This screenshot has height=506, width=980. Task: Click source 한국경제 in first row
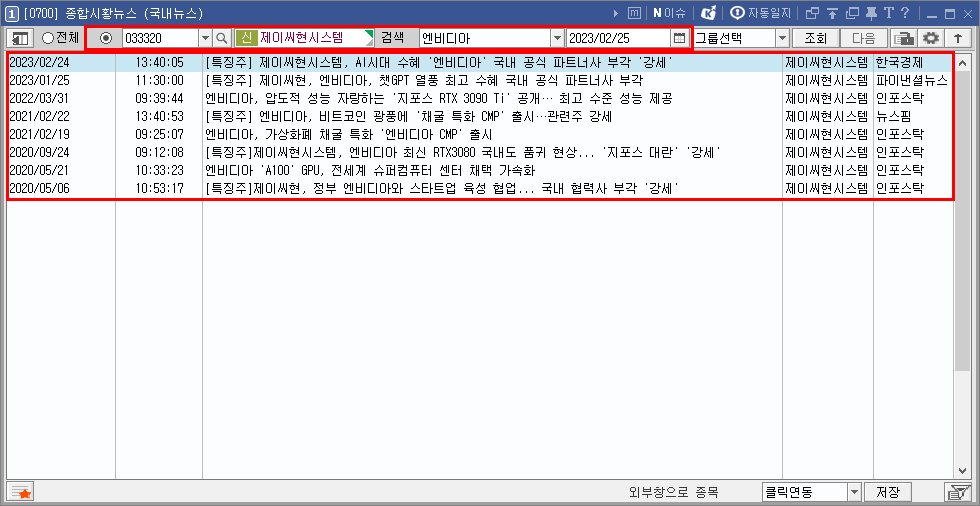[x=900, y=62]
